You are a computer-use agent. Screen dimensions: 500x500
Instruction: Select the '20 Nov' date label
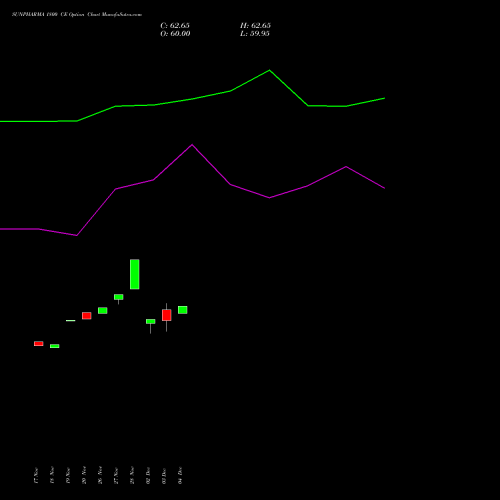(x=84, y=476)
